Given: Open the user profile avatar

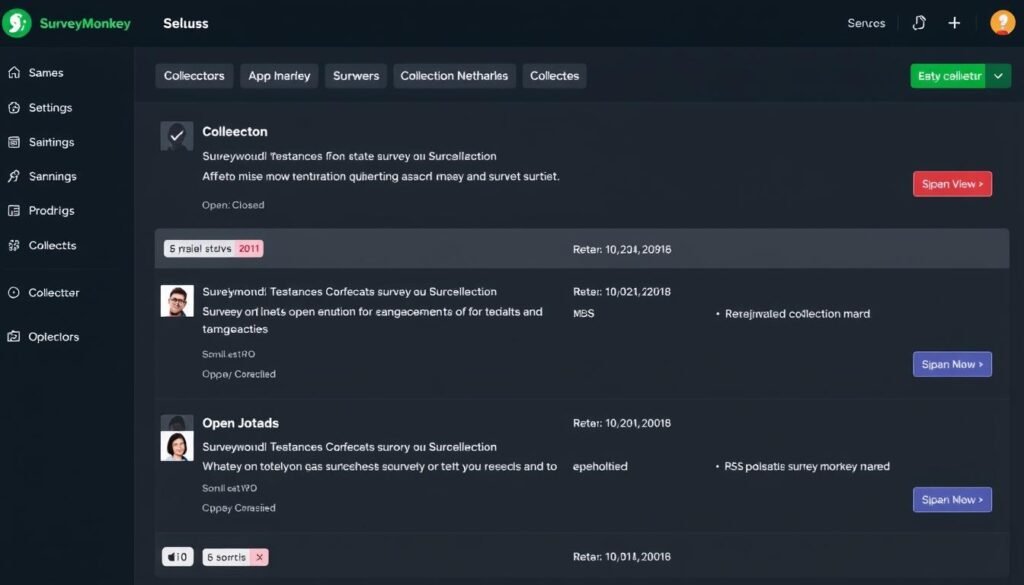Looking at the screenshot, I should pyautogui.click(x=1002, y=21).
